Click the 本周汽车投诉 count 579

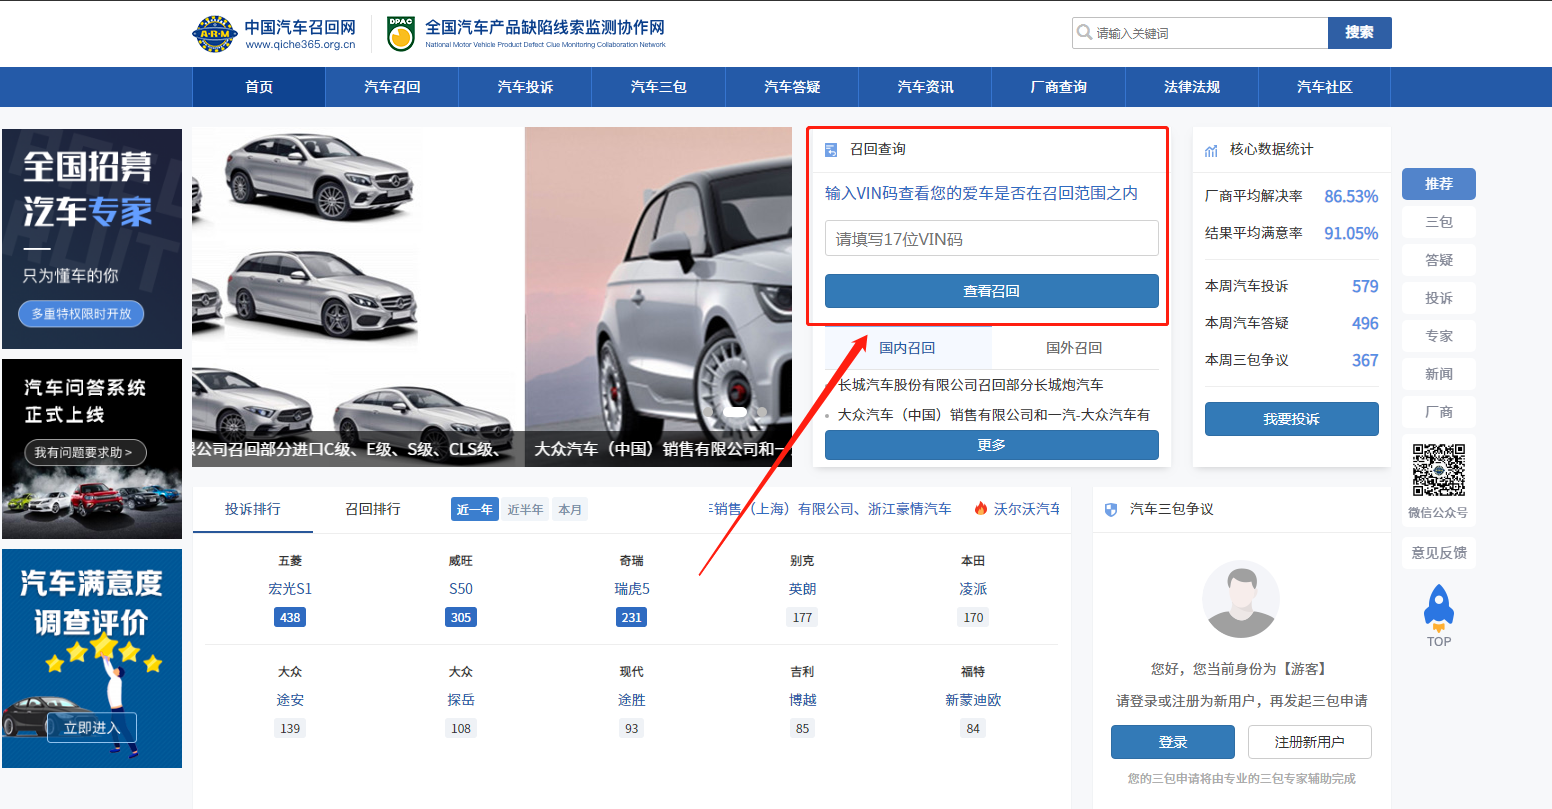(x=1365, y=287)
